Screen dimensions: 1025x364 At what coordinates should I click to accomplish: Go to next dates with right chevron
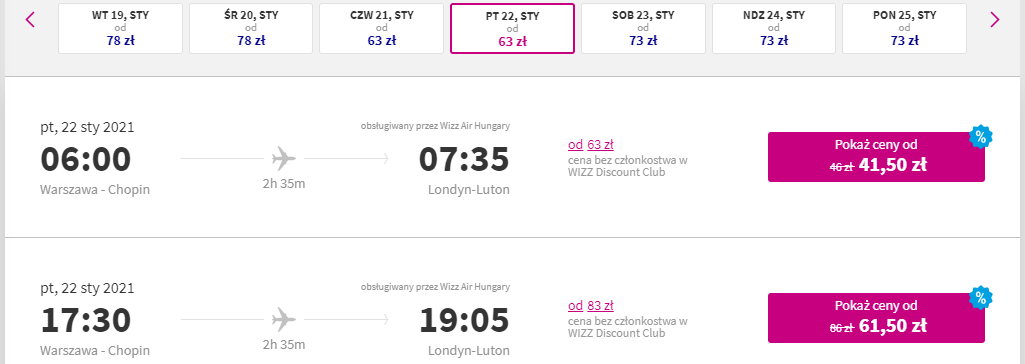point(995,20)
